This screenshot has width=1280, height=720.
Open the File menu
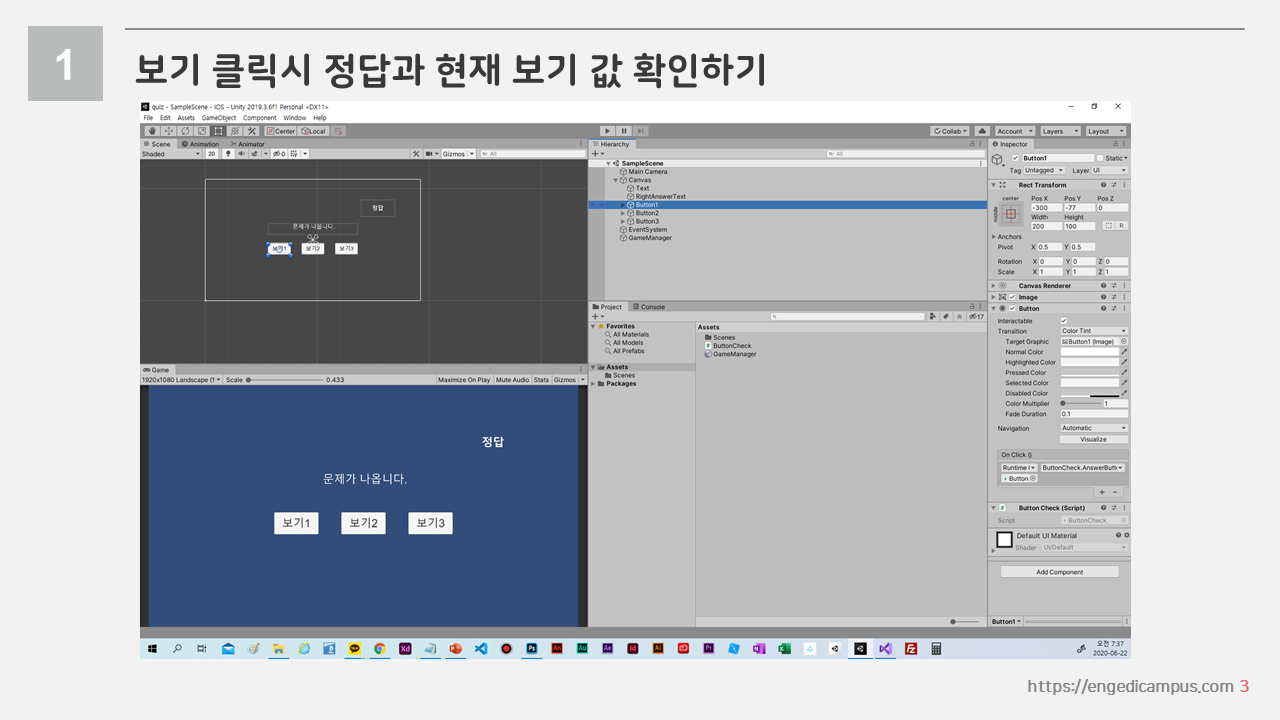tap(148, 118)
